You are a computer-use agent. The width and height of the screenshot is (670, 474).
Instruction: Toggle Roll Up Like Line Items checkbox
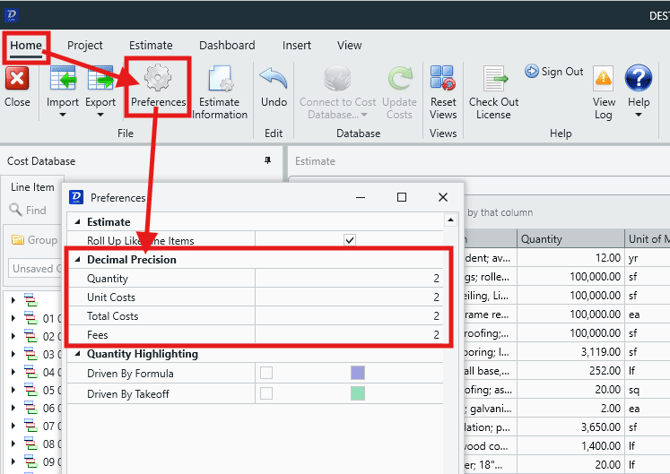click(349, 241)
